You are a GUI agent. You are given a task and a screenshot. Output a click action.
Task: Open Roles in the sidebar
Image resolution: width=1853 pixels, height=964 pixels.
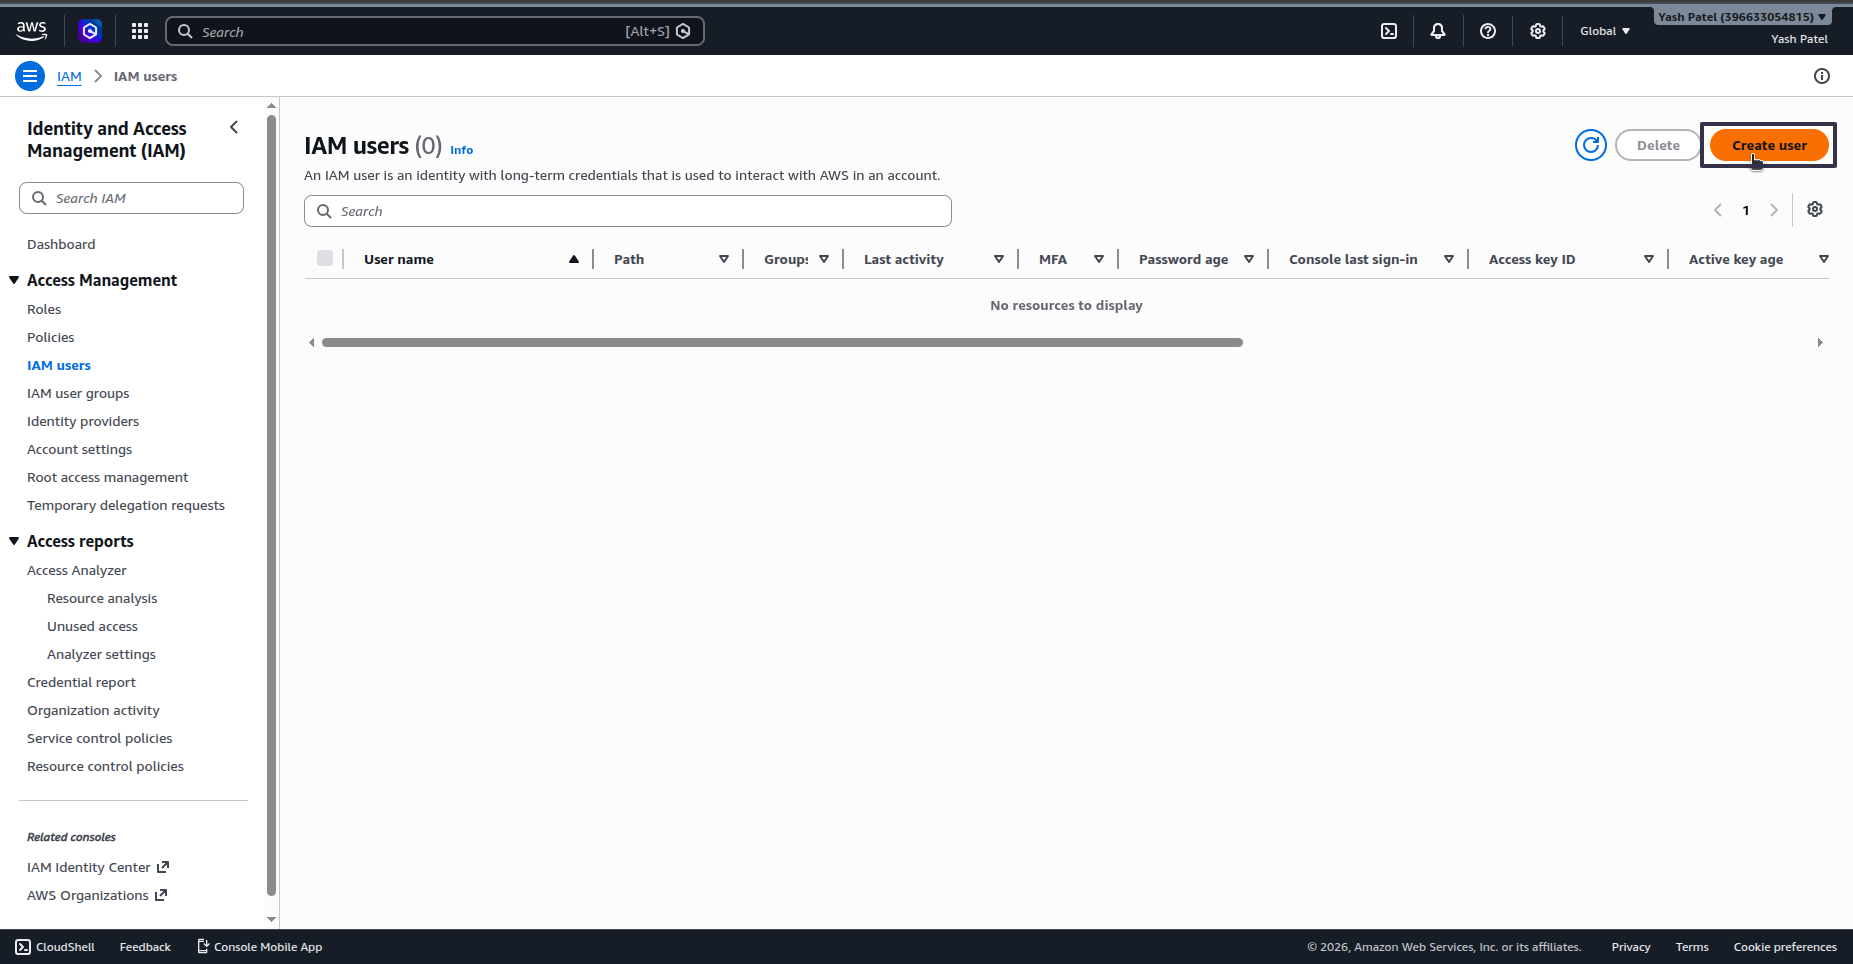click(x=44, y=309)
